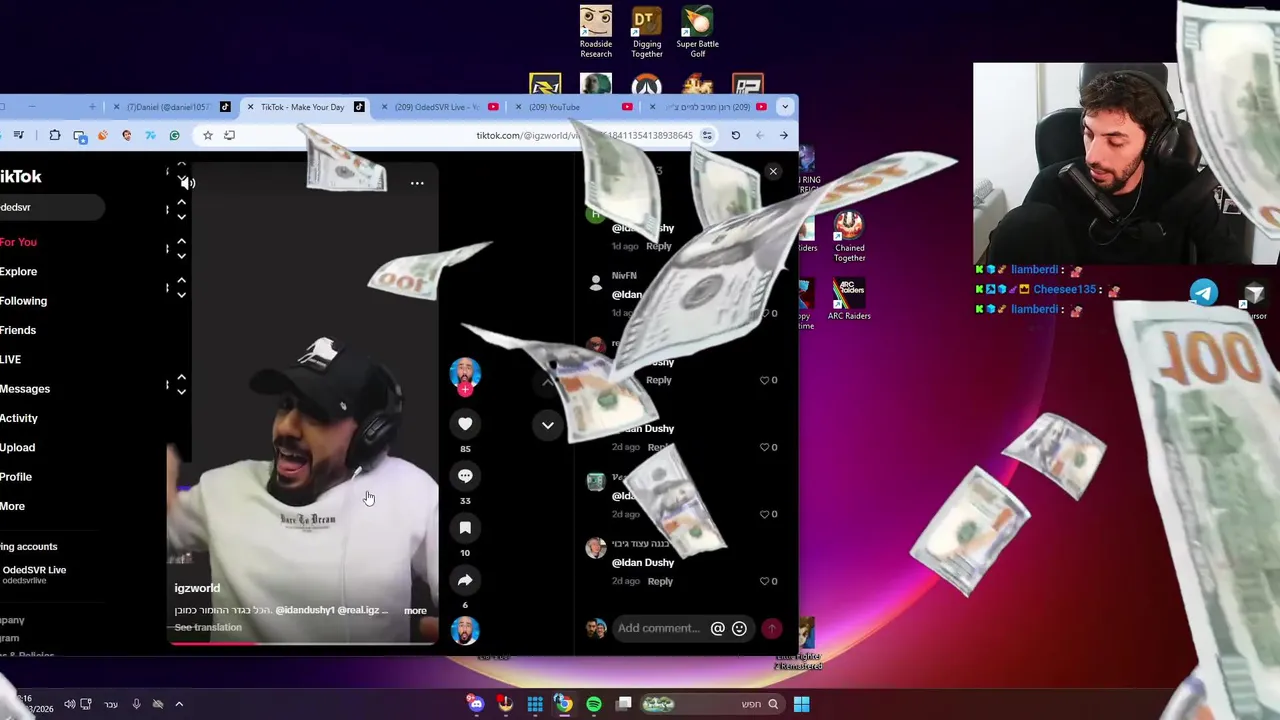Toggle the microphone tray icon
This screenshot has width=1280, height=720.
click(136, 704)
